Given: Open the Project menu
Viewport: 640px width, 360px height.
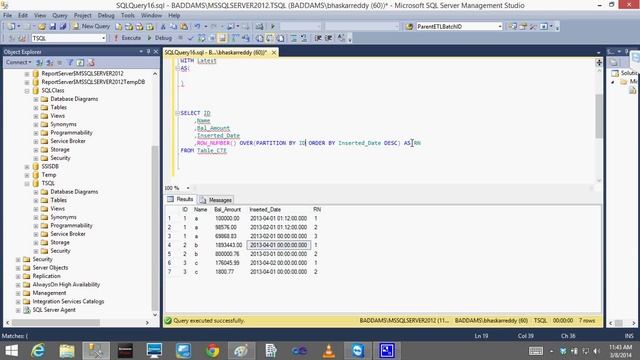Looking at the screenshot, I should pyautogui.click(x=82, y=16).
